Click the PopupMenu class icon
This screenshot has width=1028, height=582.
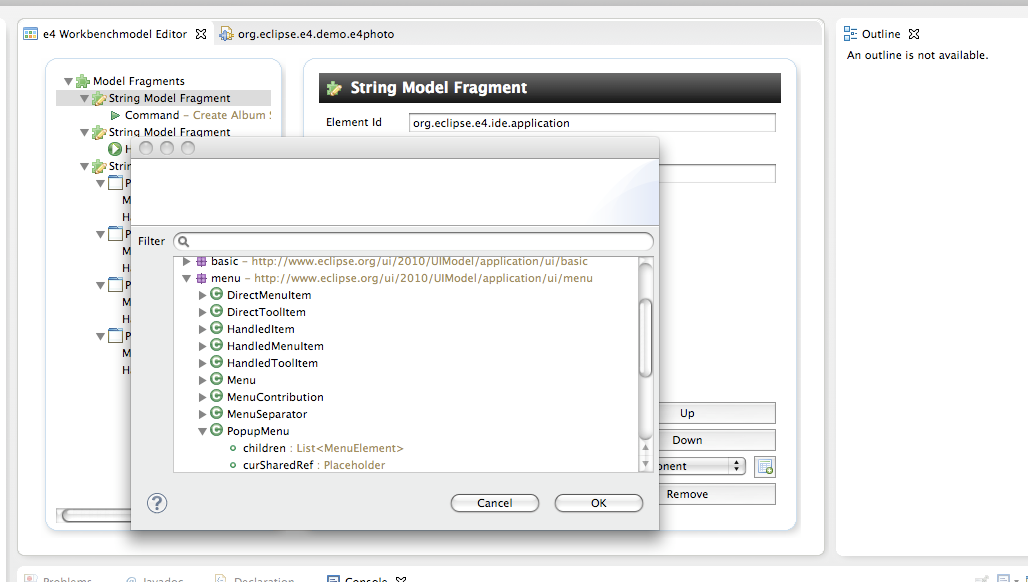216,431
